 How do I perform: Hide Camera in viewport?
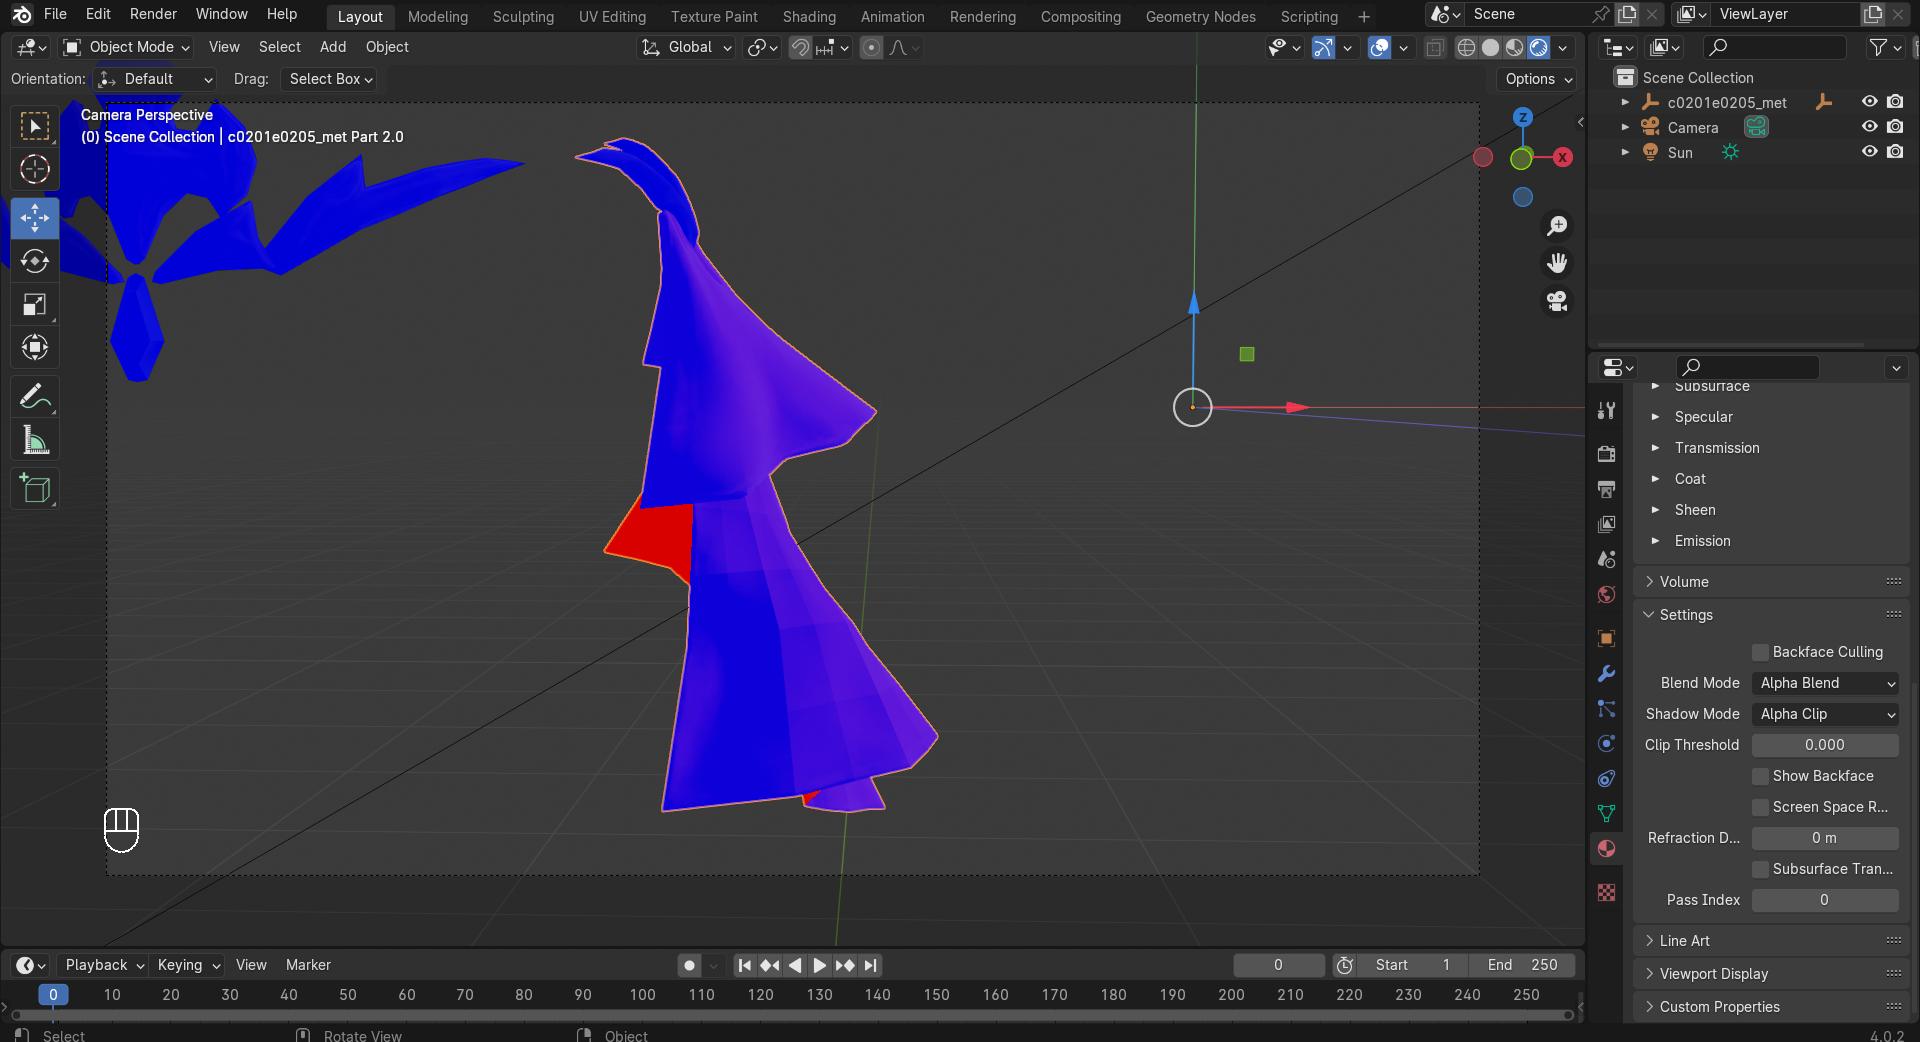[x=1869, y=127]
